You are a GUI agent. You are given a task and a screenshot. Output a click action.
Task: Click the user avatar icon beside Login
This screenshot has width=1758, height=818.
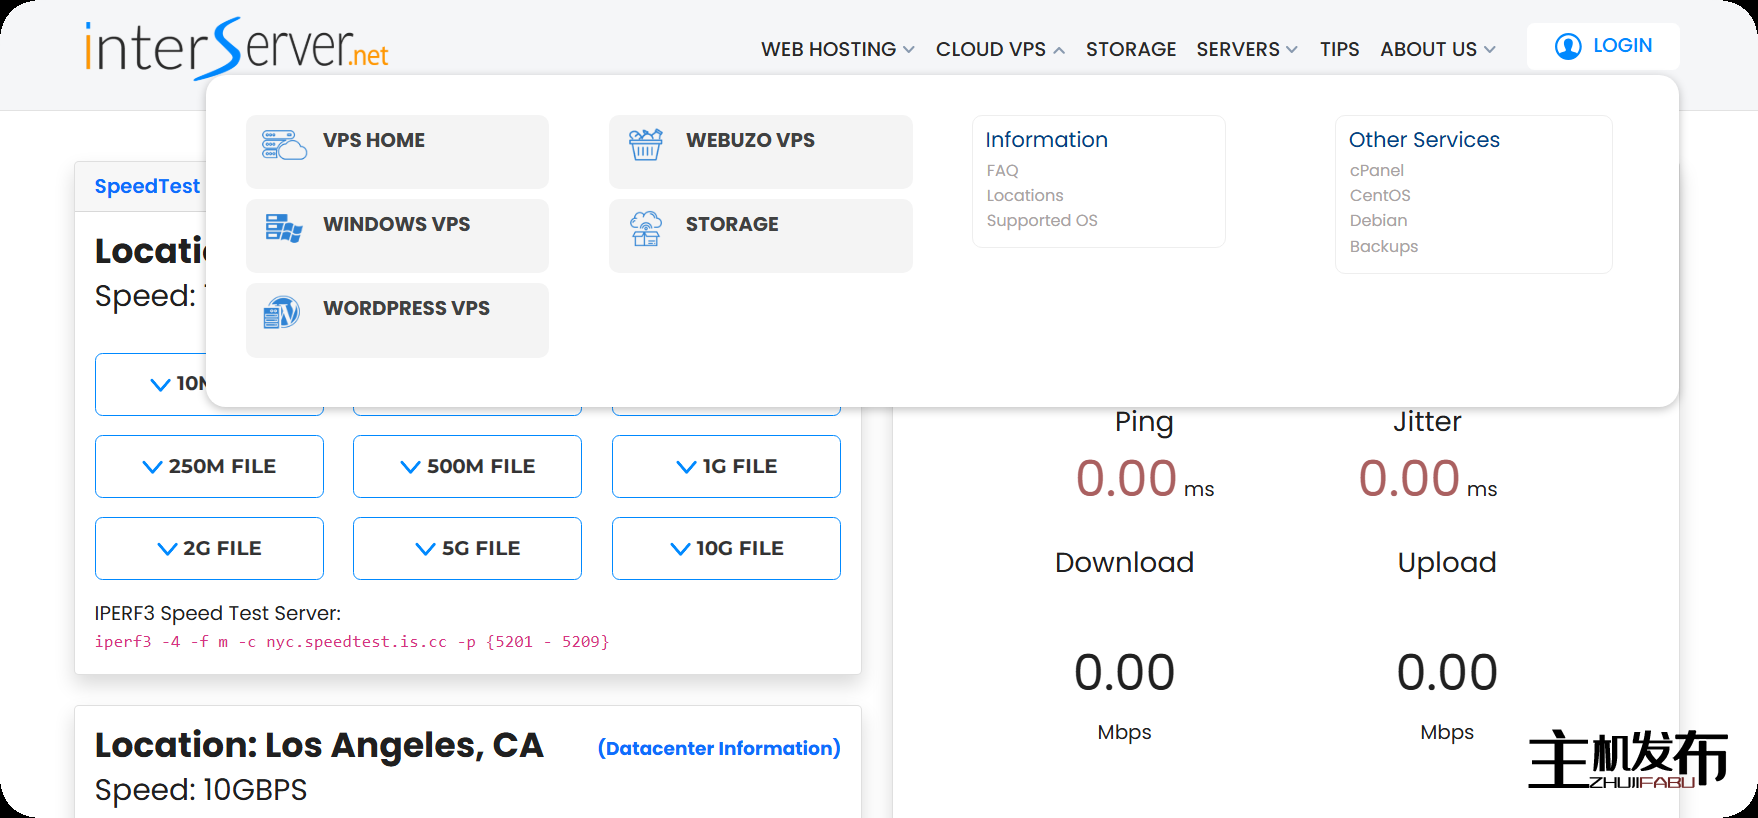[x=1568, y=46]
